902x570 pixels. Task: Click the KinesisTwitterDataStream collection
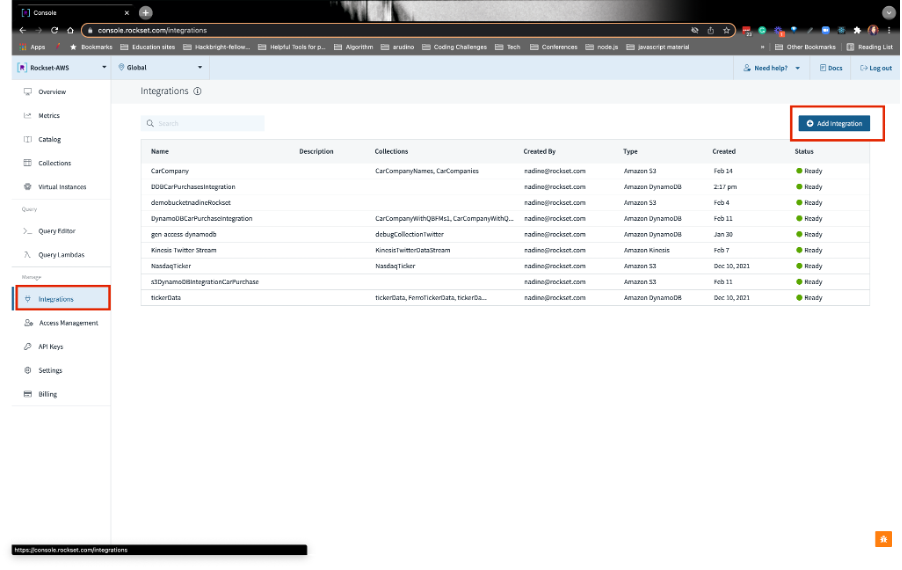click(x=412, y=250)
